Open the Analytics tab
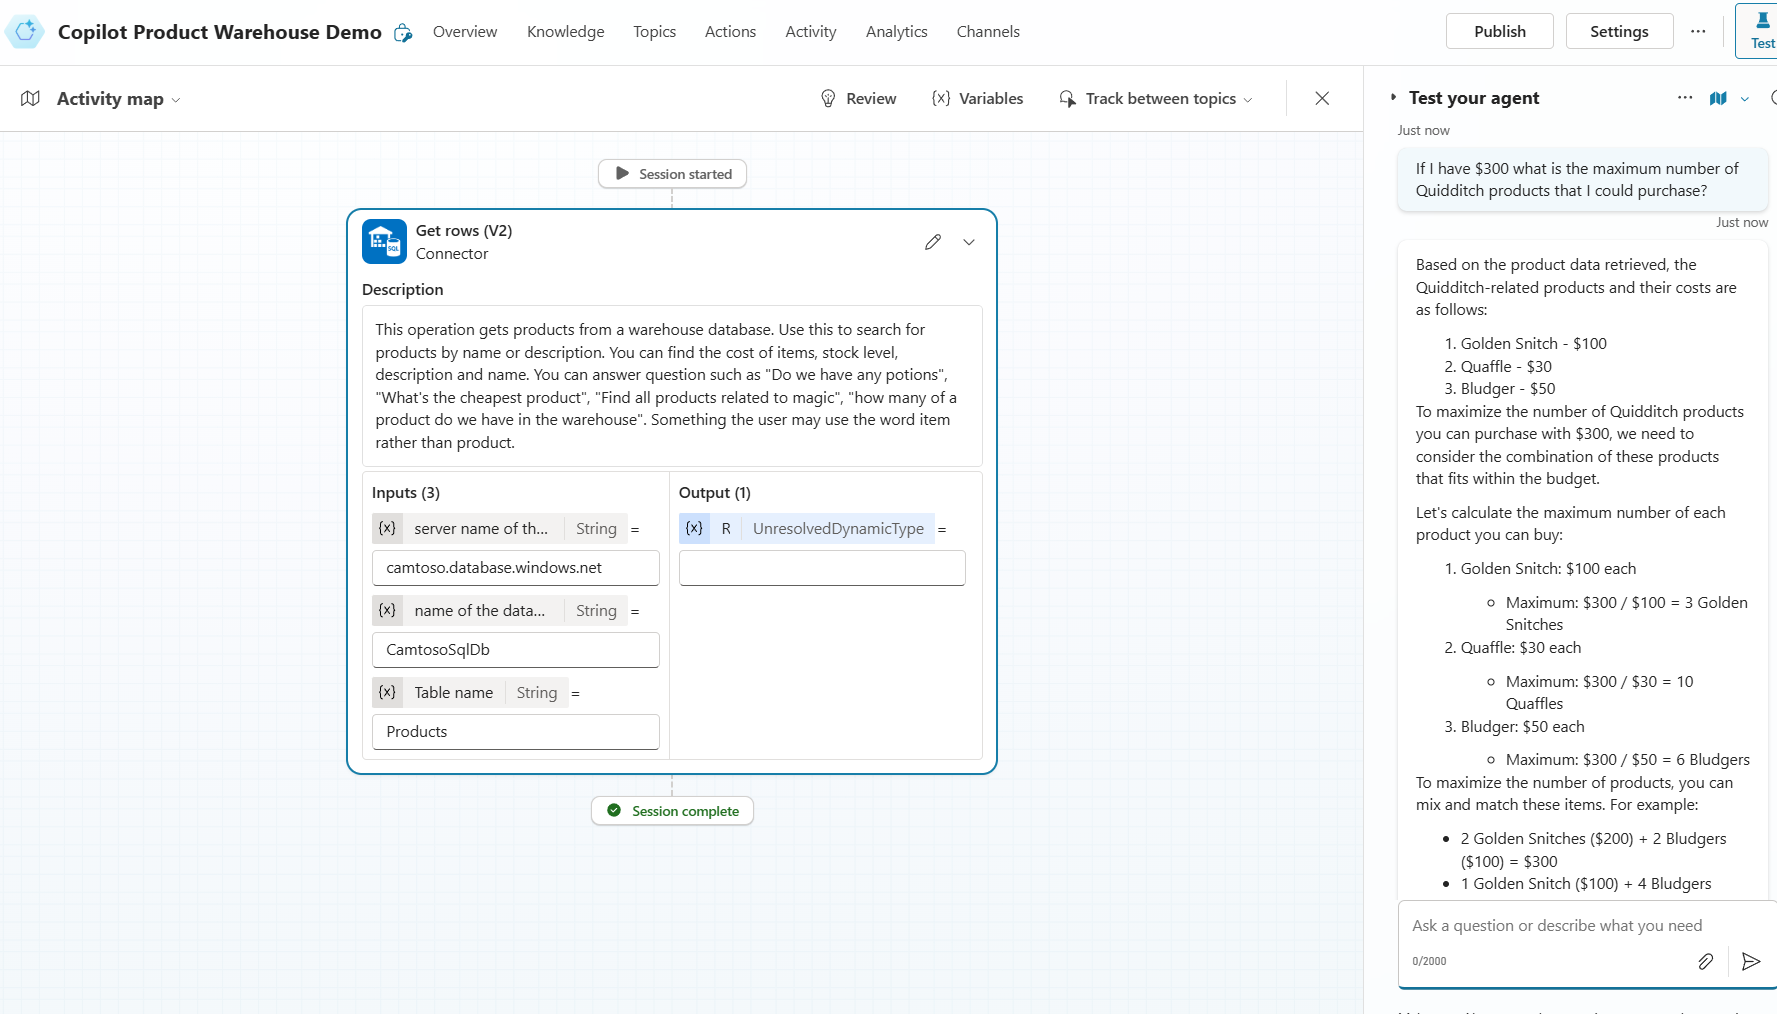The height and width of the screenshot is (1014, 1777). coord(896,32)
